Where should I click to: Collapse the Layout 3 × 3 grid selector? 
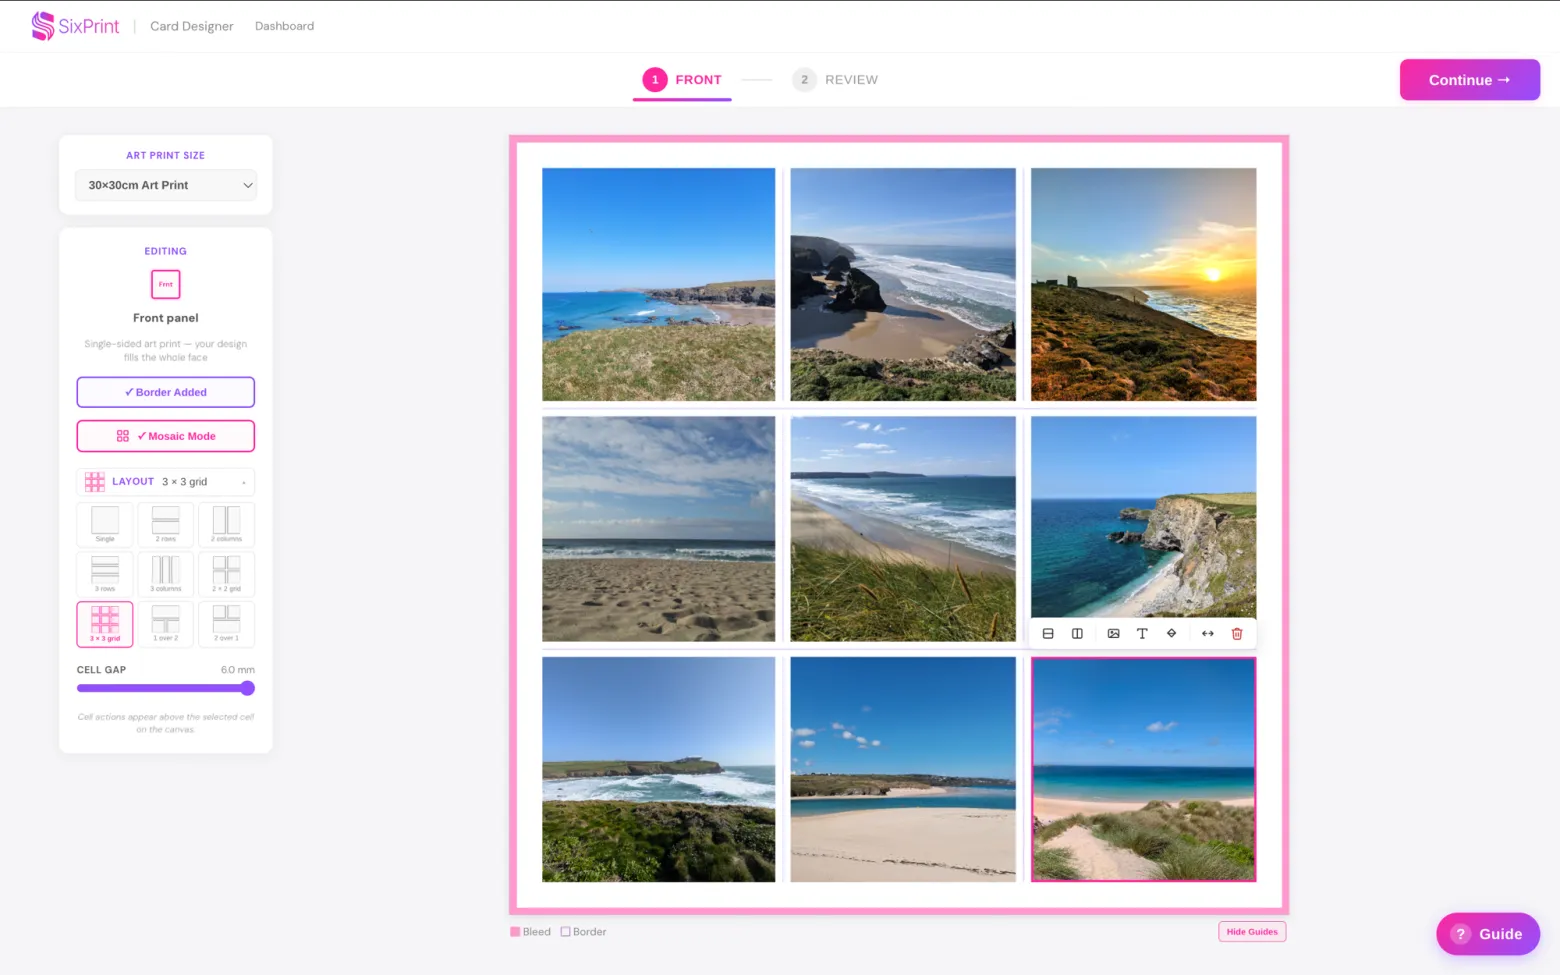pos(166,482)
